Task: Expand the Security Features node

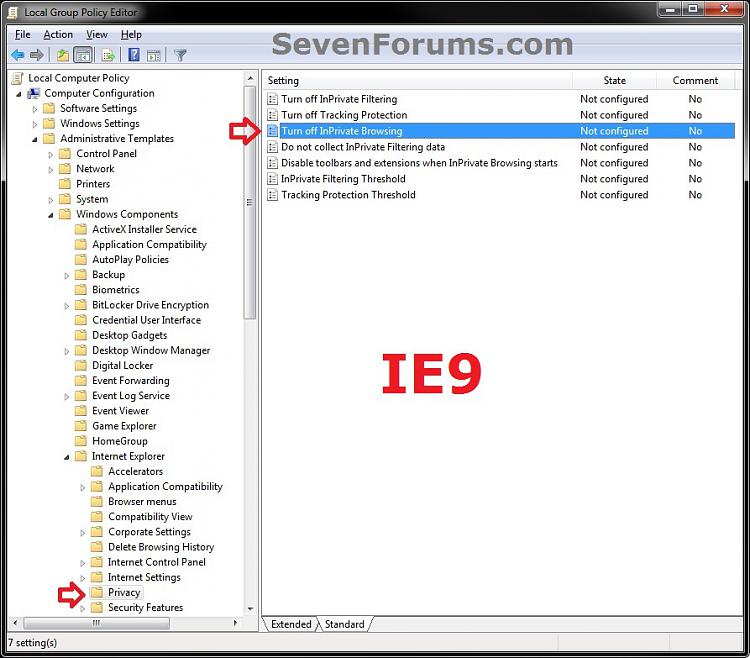Action: (x=82, y=608)
